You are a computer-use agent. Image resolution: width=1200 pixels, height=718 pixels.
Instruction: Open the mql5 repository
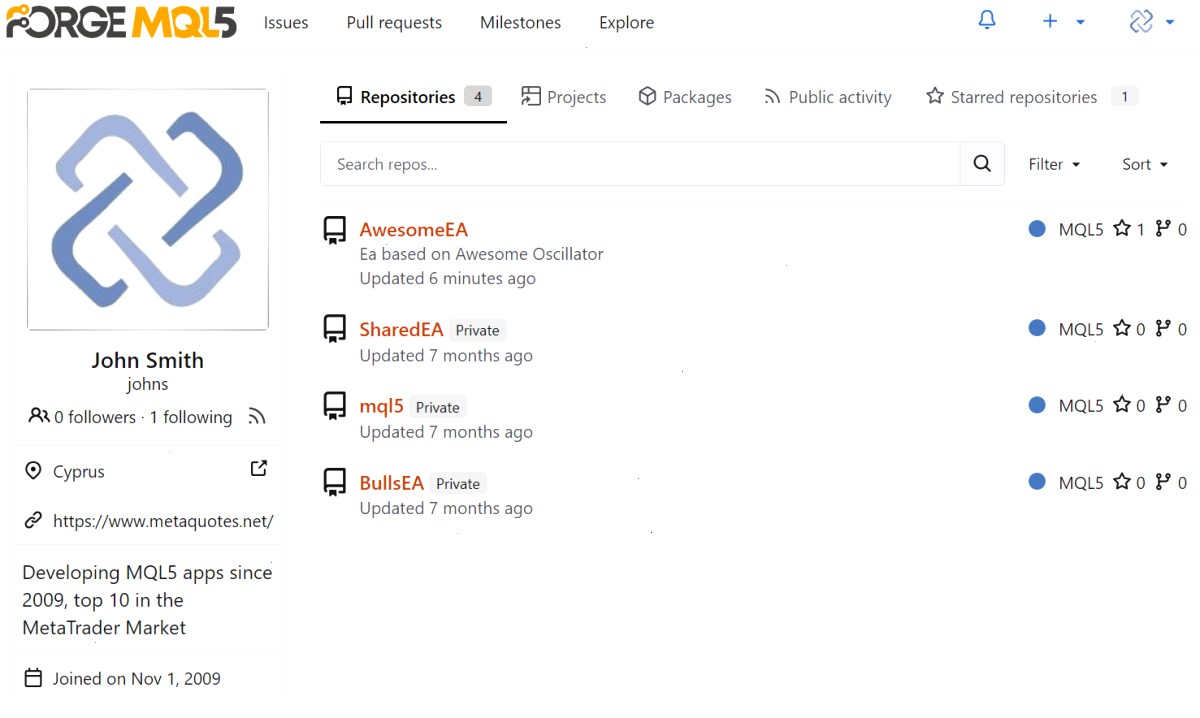(382, 406)
